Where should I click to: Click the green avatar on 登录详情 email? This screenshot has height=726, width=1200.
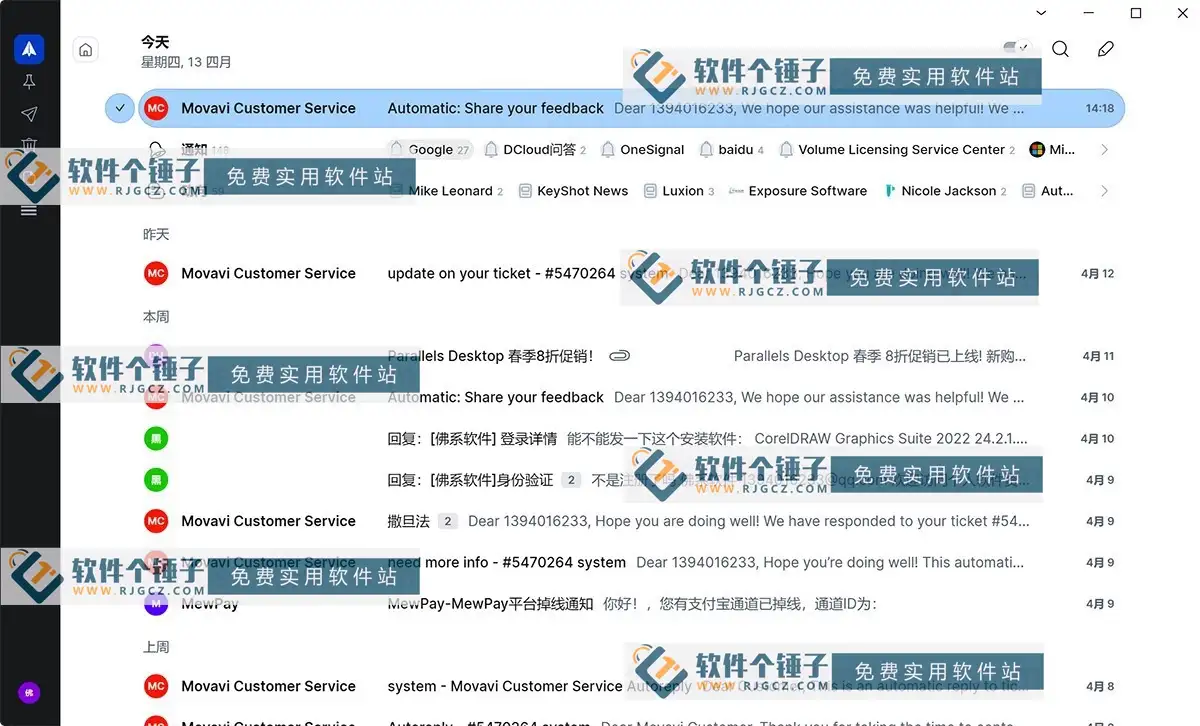click(x=156, y=438)
